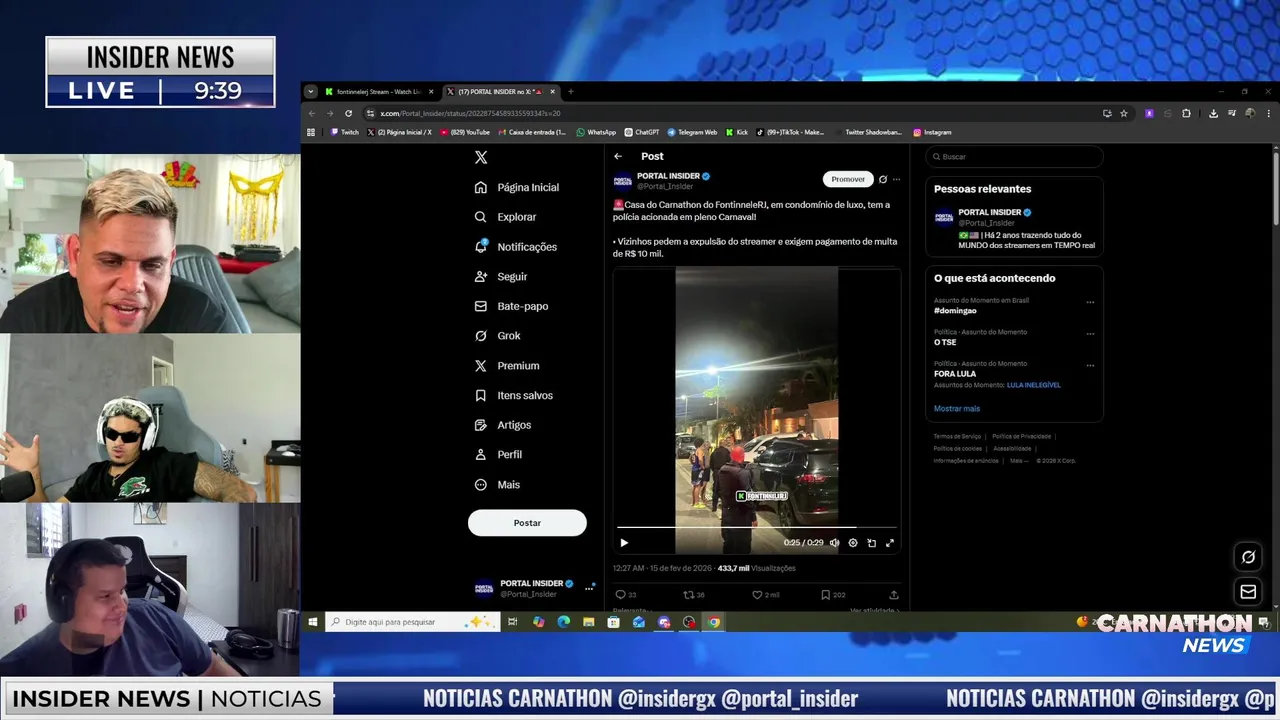Image resolution: width=1280 pixels, height=720 pixels.
Task: Click in the Buscar search field
Action: 1014,156
